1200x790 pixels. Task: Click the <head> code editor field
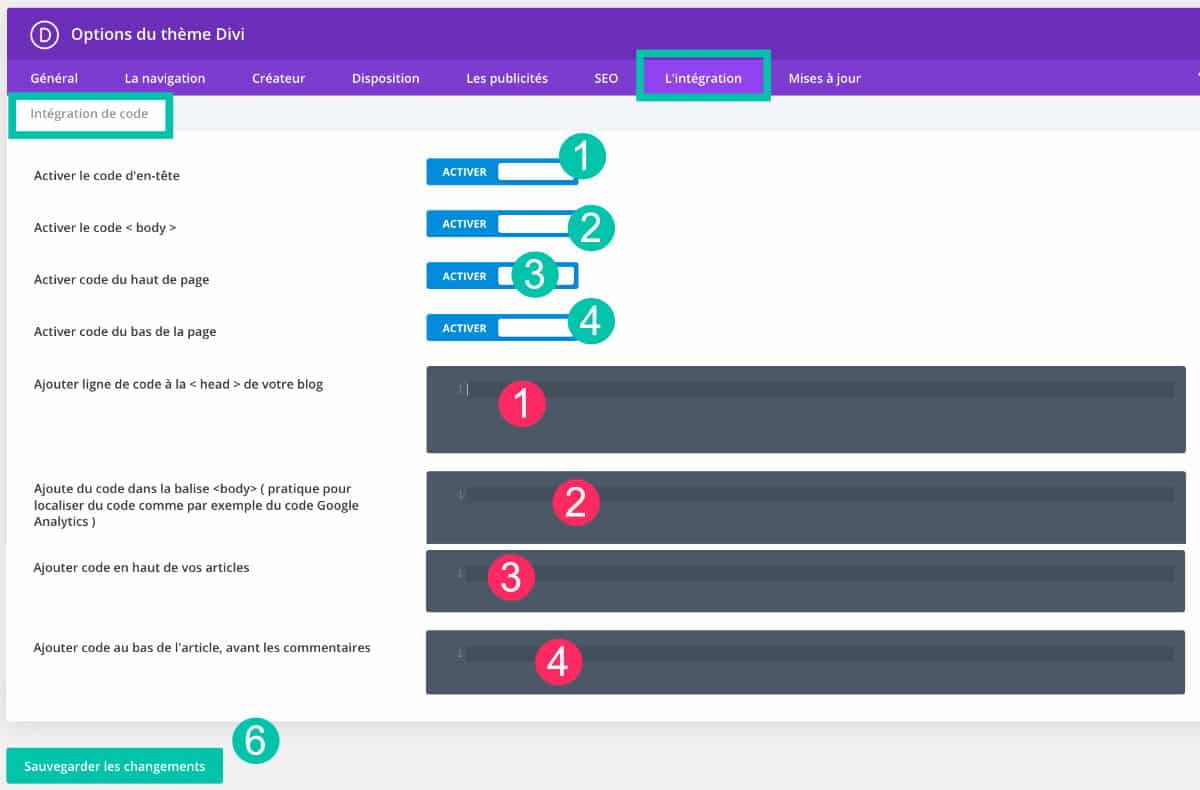click(806, 409)
